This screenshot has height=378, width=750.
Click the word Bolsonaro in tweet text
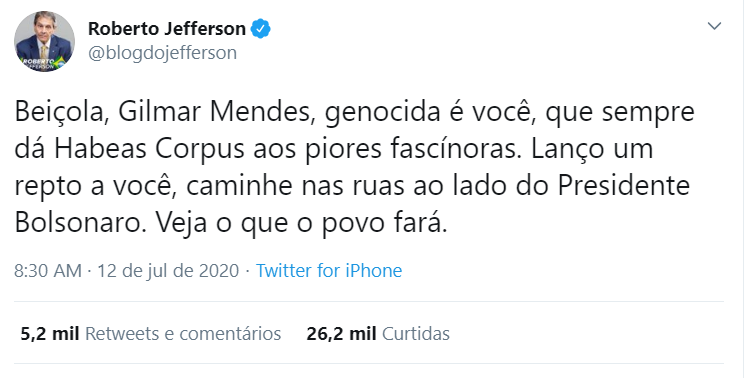[80, 224]
